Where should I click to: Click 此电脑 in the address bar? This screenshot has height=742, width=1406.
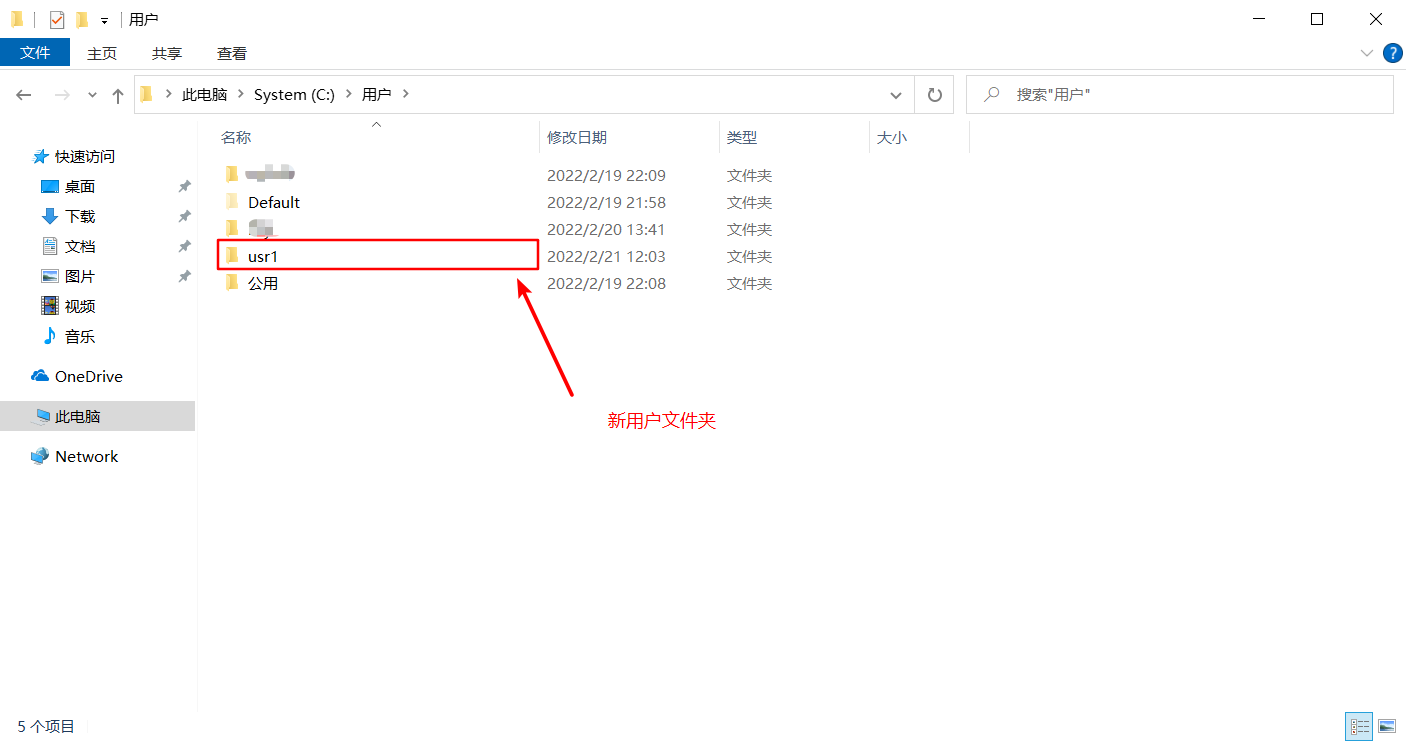tap(204, 94)
